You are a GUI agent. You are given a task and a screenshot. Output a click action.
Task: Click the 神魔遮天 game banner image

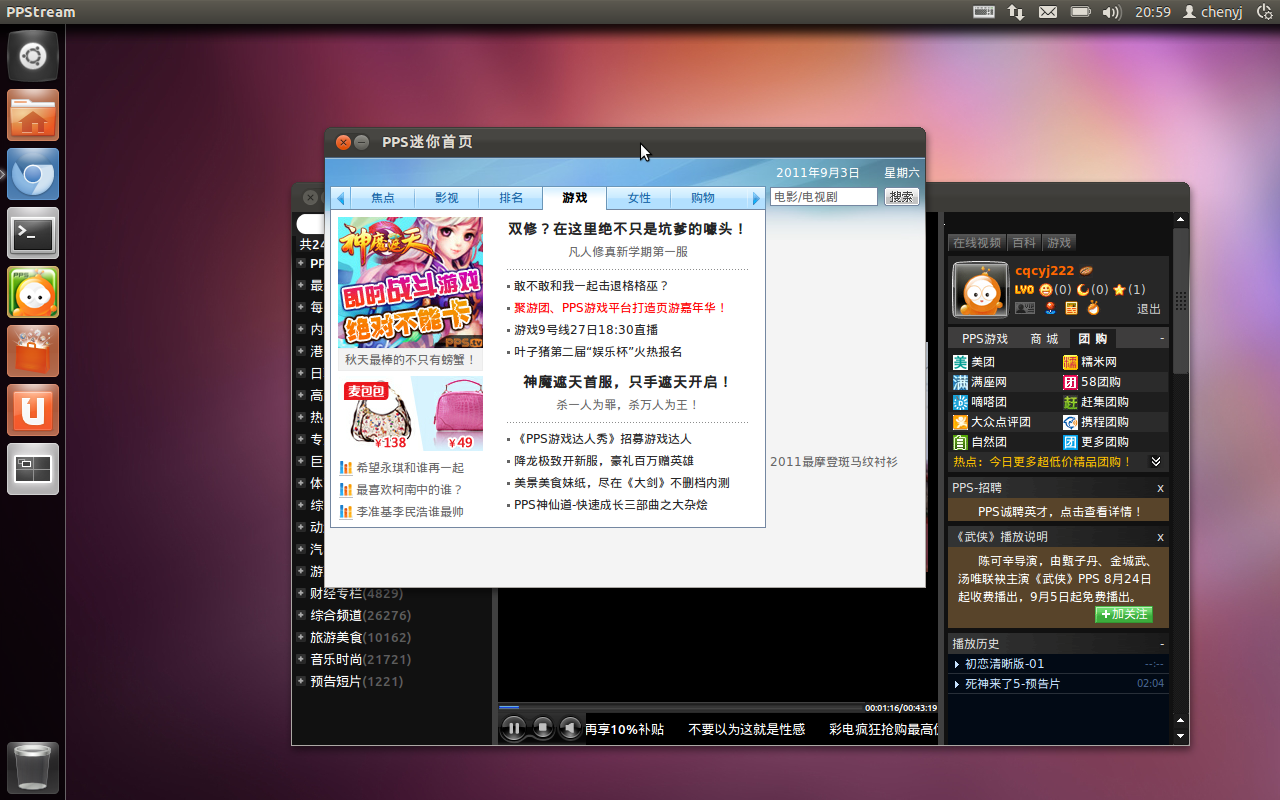410,282
